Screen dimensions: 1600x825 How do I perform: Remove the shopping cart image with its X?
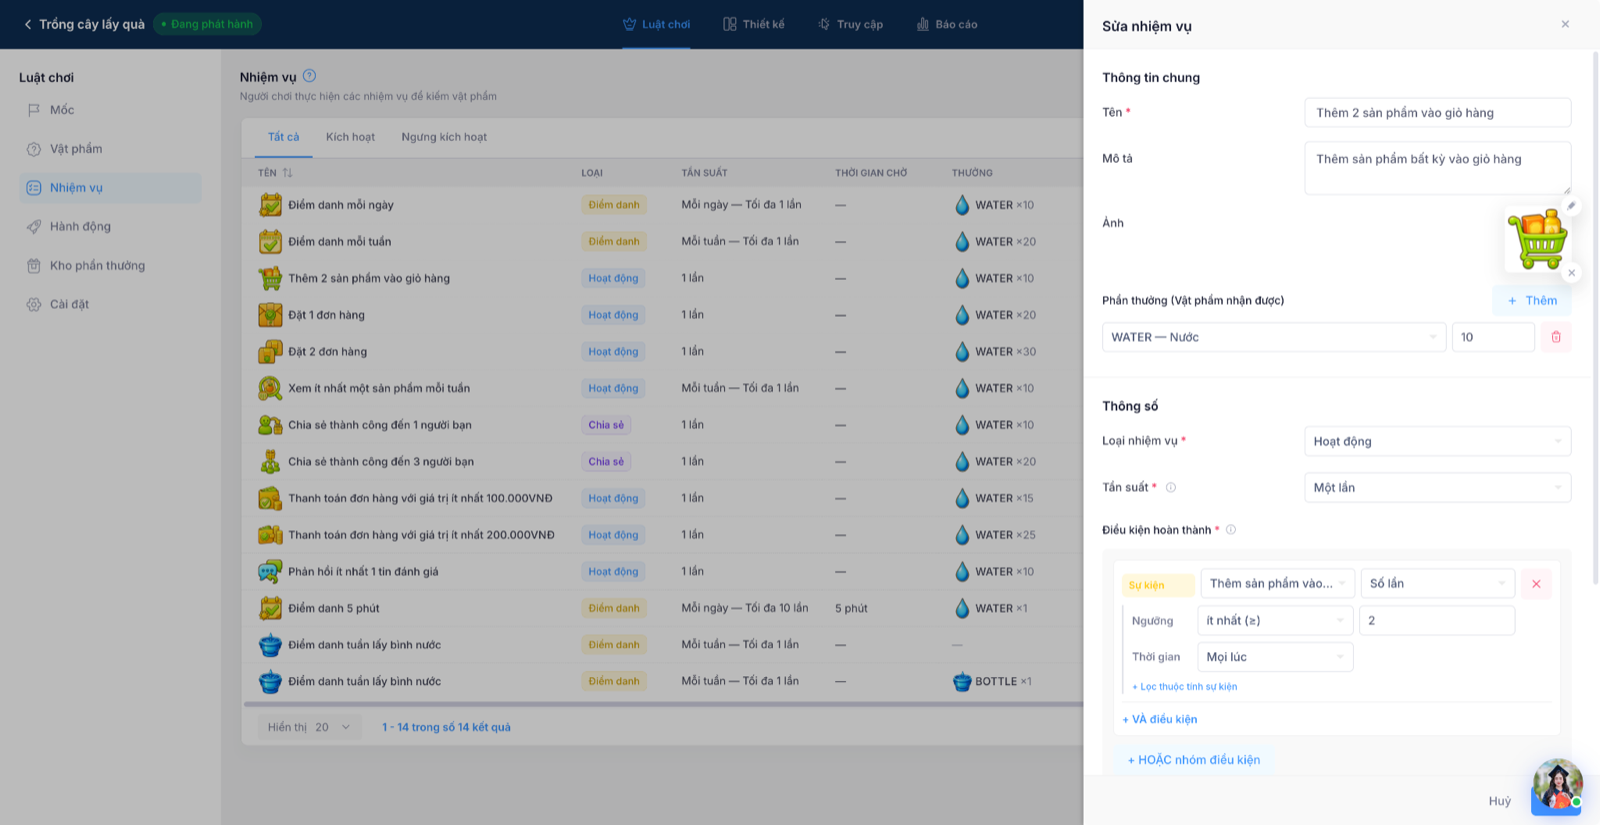click(x=1571, y=273)
